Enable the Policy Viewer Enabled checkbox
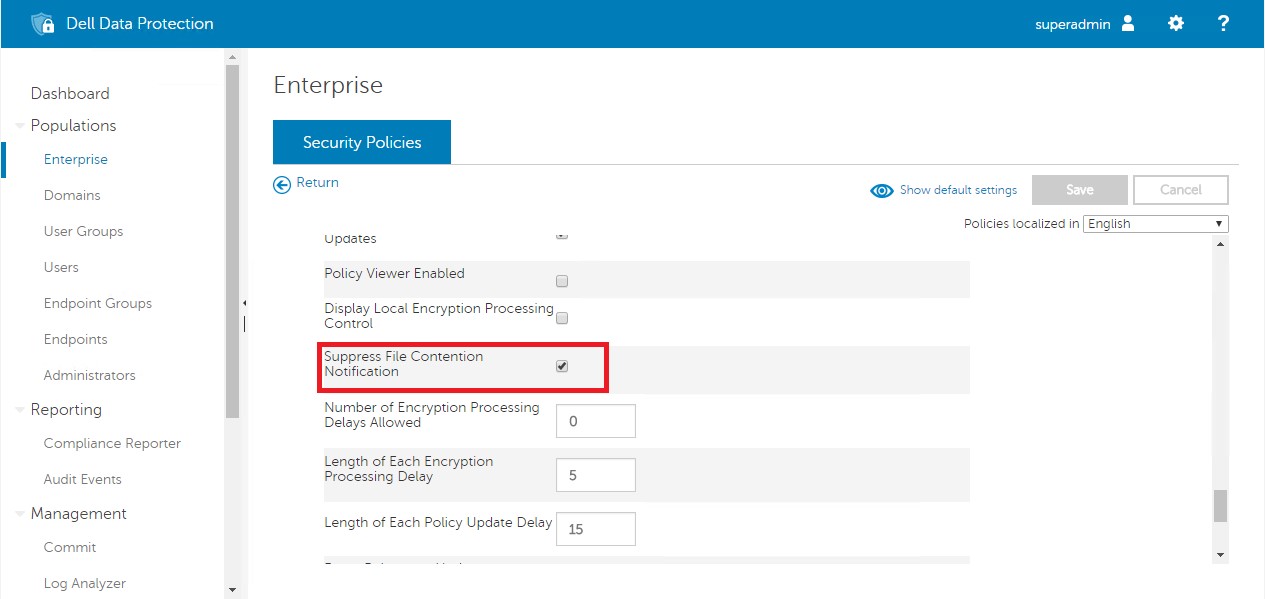1265x599 pixels. (x=561, y=281)
